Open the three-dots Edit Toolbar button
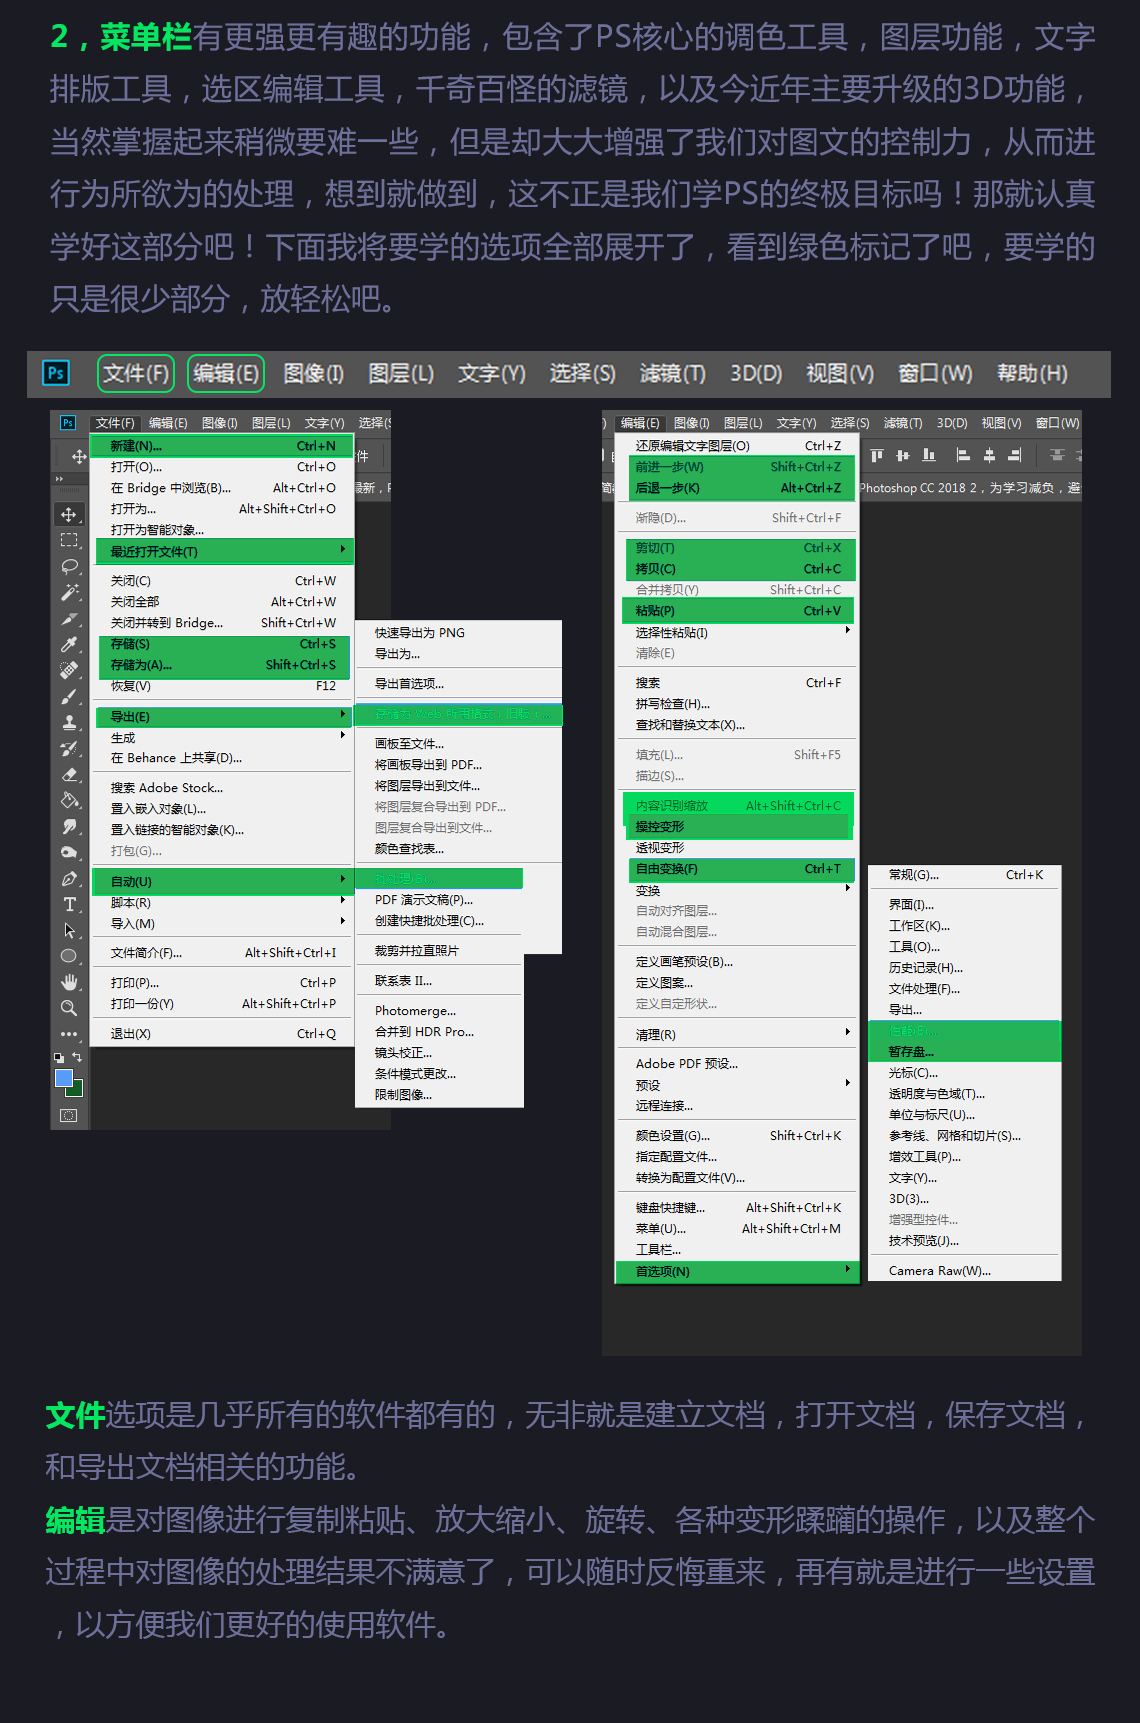Image resolution: width=1140 pixels, height=1723 pixels. point(69,1034)
